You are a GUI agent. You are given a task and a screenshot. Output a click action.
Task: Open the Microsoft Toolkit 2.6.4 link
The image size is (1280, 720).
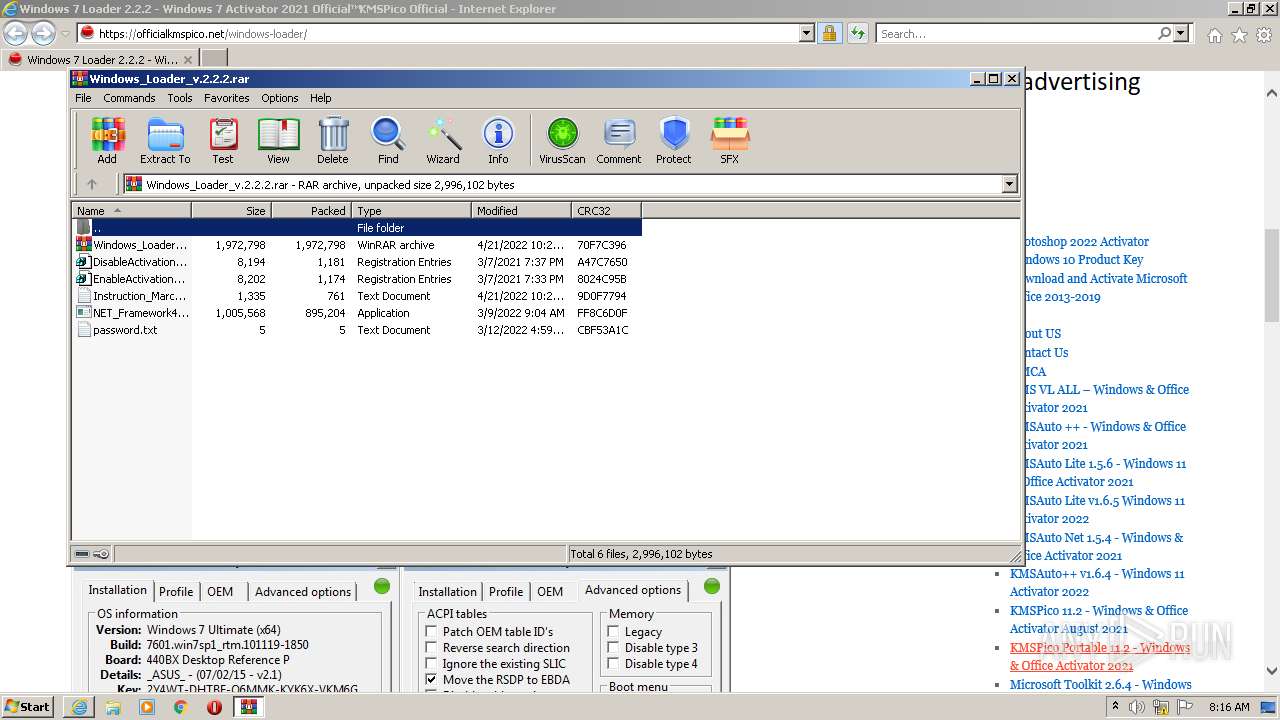tap(1100, 684)
